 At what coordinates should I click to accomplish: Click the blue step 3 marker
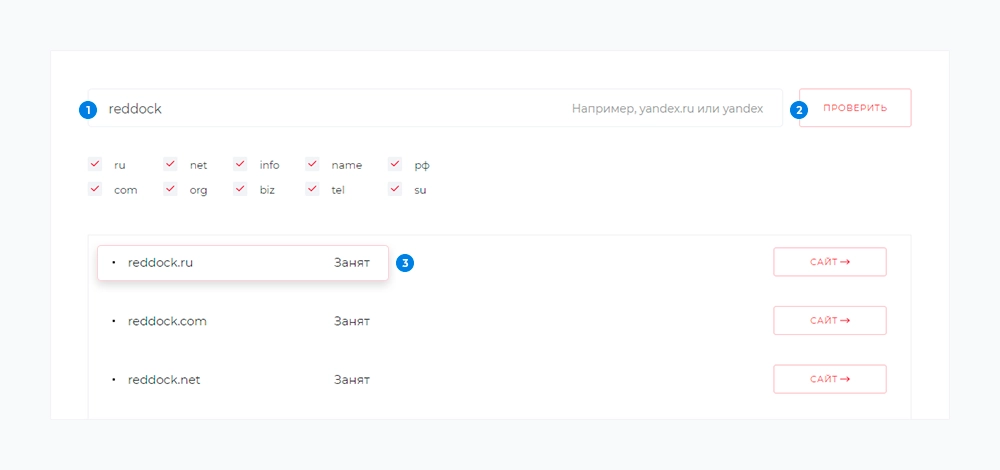pos(405,263)
